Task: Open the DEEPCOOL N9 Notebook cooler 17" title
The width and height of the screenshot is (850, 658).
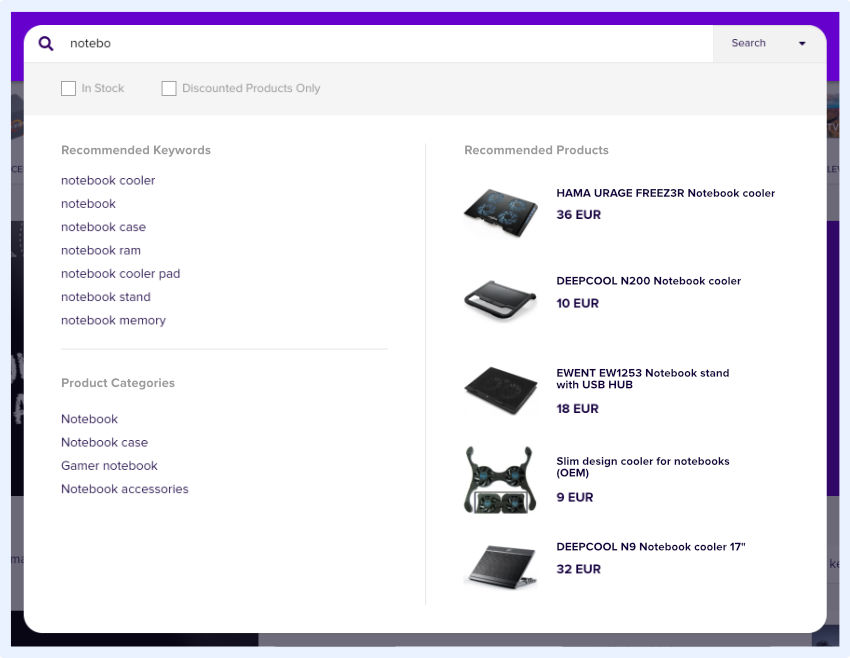Action: 651,547
